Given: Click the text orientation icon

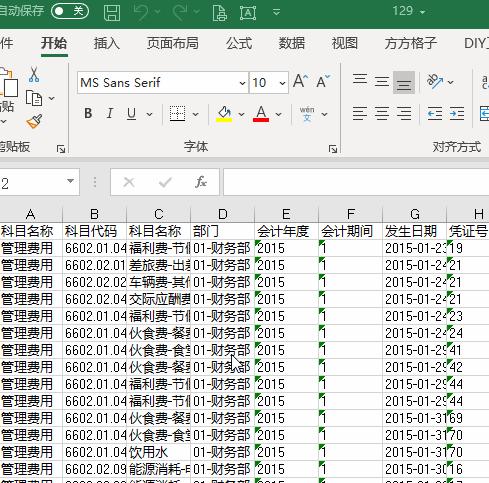Looking at the screenshot, I should 435,81.
